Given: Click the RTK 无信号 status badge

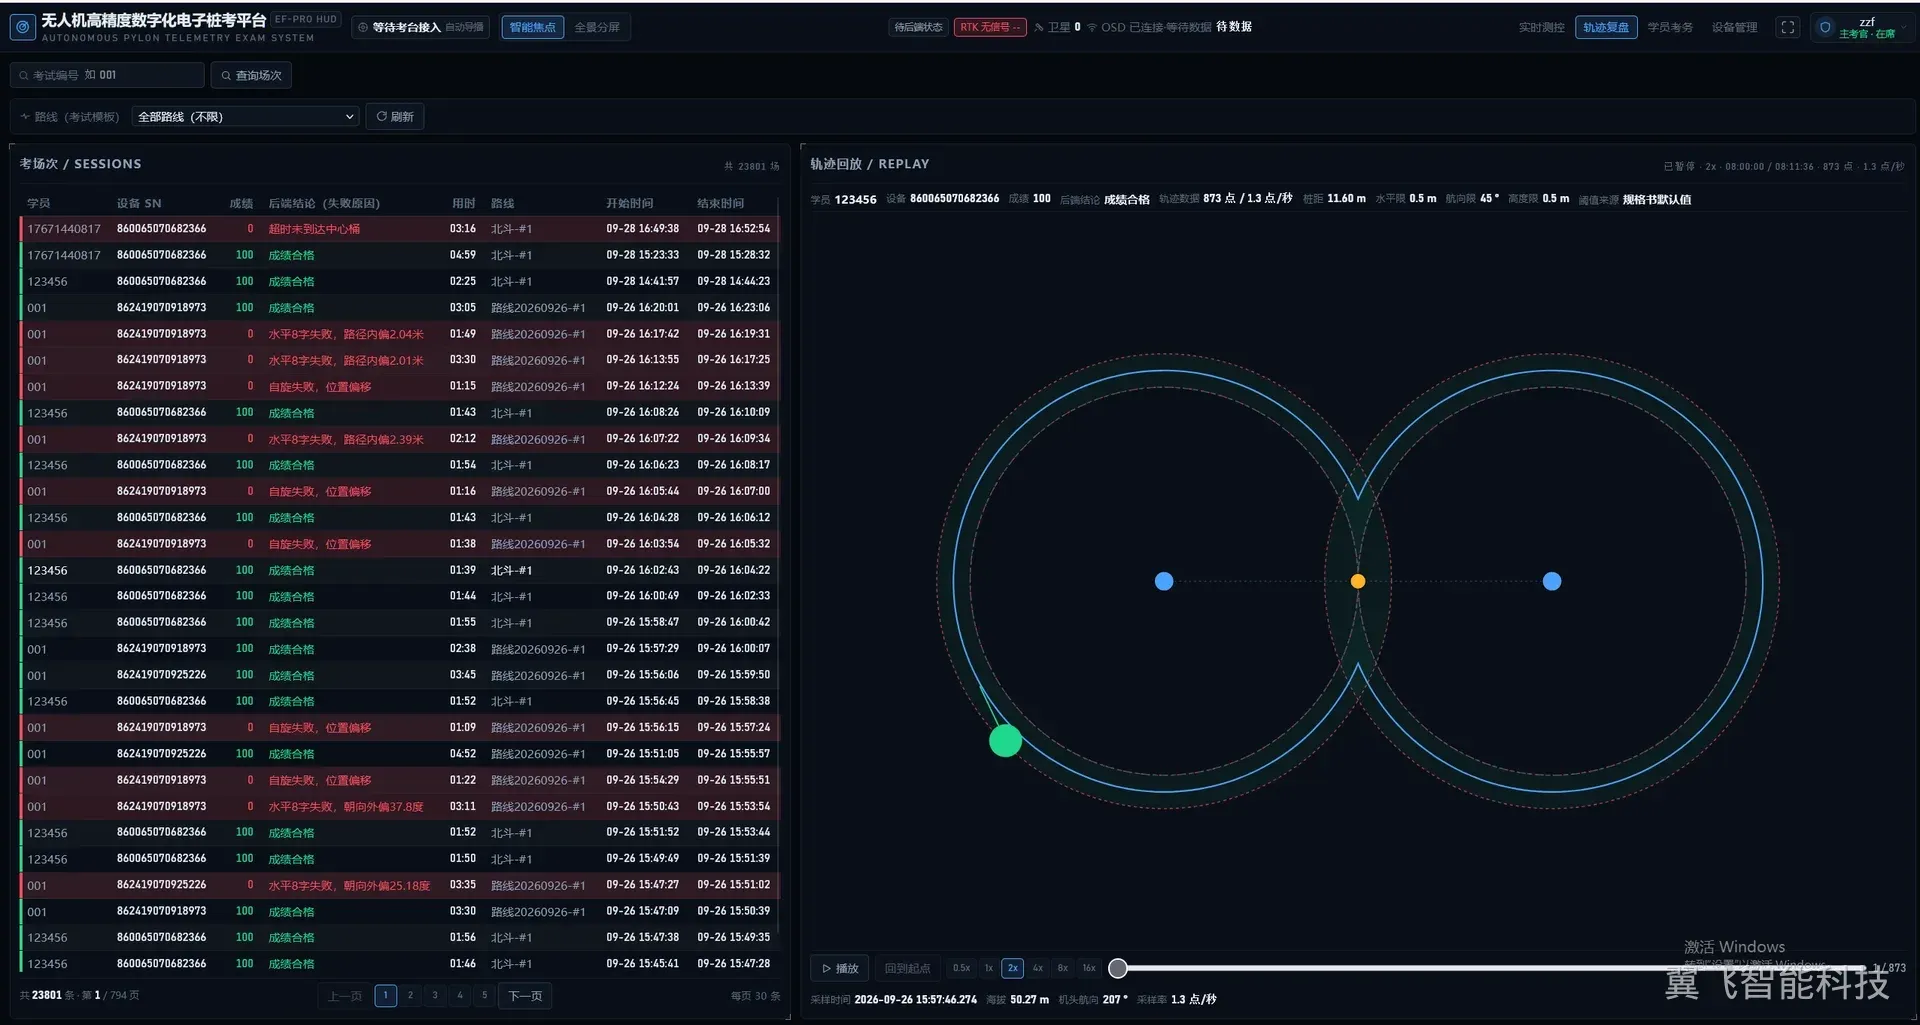Looking at the screenshot, I should coord(989,28).
